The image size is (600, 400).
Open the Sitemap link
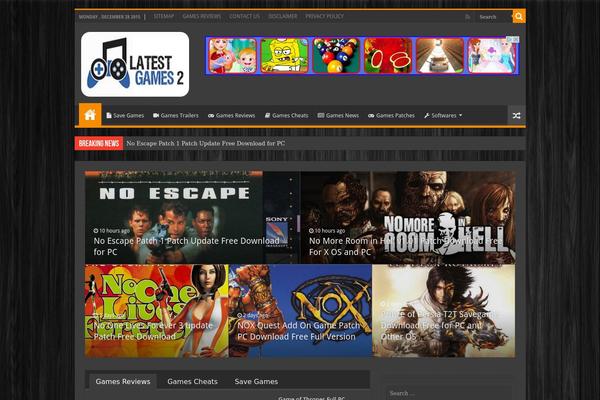tap(164, 16)
